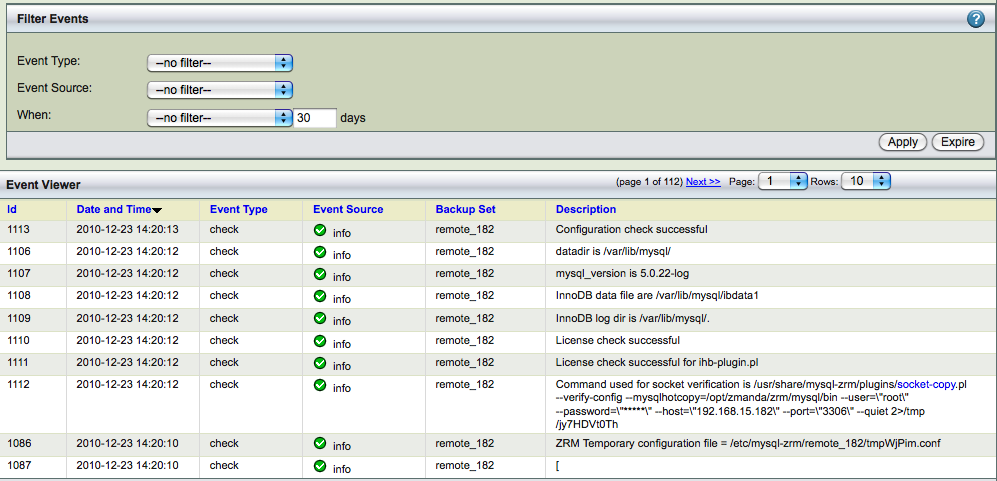Image resolution: width=997 pixels, height=481 pixels.
Task: Select event Id 1106 cell
Action: (18, 251)
